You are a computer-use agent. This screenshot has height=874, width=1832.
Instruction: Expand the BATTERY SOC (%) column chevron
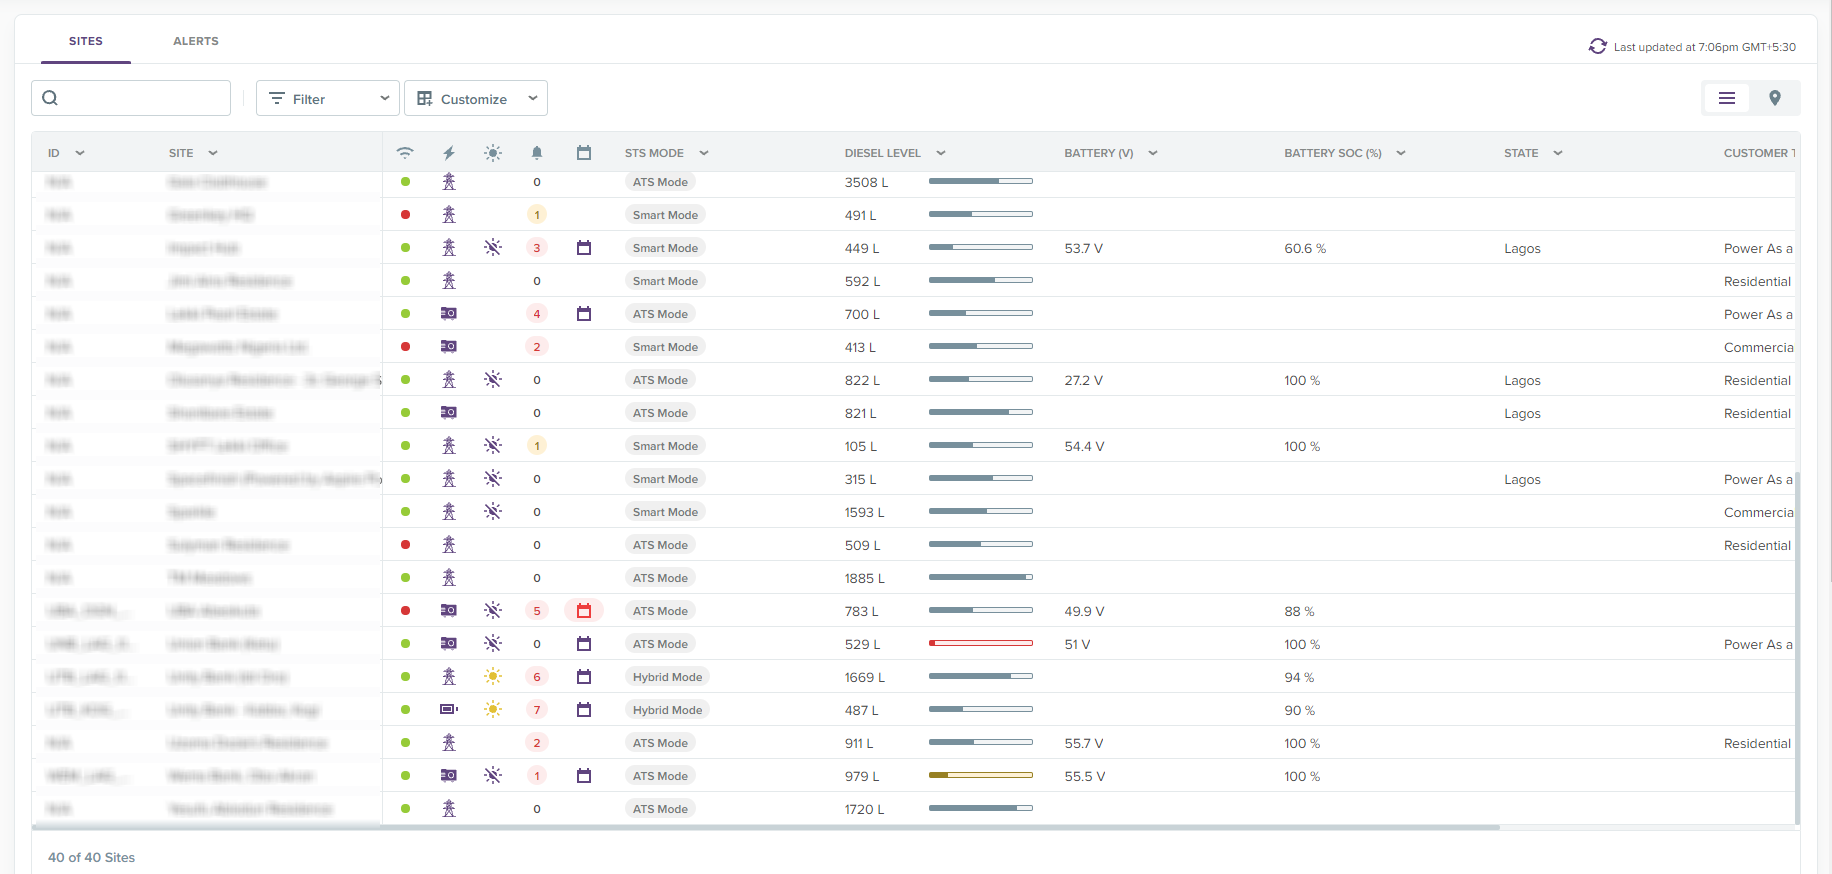pyautogui.click(x=1401, y=153)
